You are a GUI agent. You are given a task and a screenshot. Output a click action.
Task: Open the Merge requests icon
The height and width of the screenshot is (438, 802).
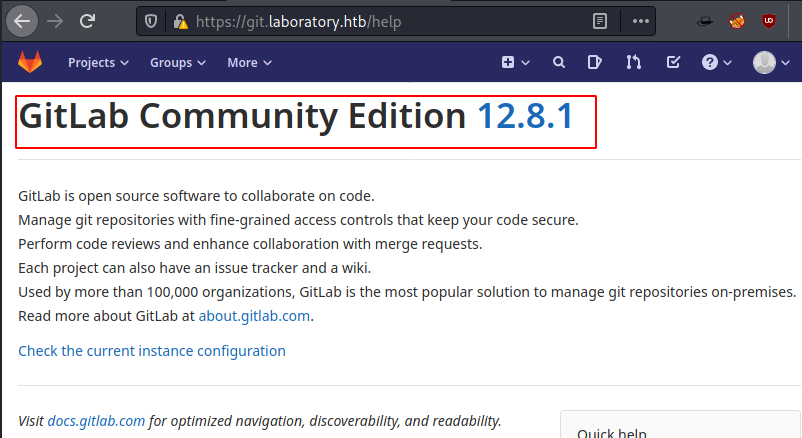633,62
